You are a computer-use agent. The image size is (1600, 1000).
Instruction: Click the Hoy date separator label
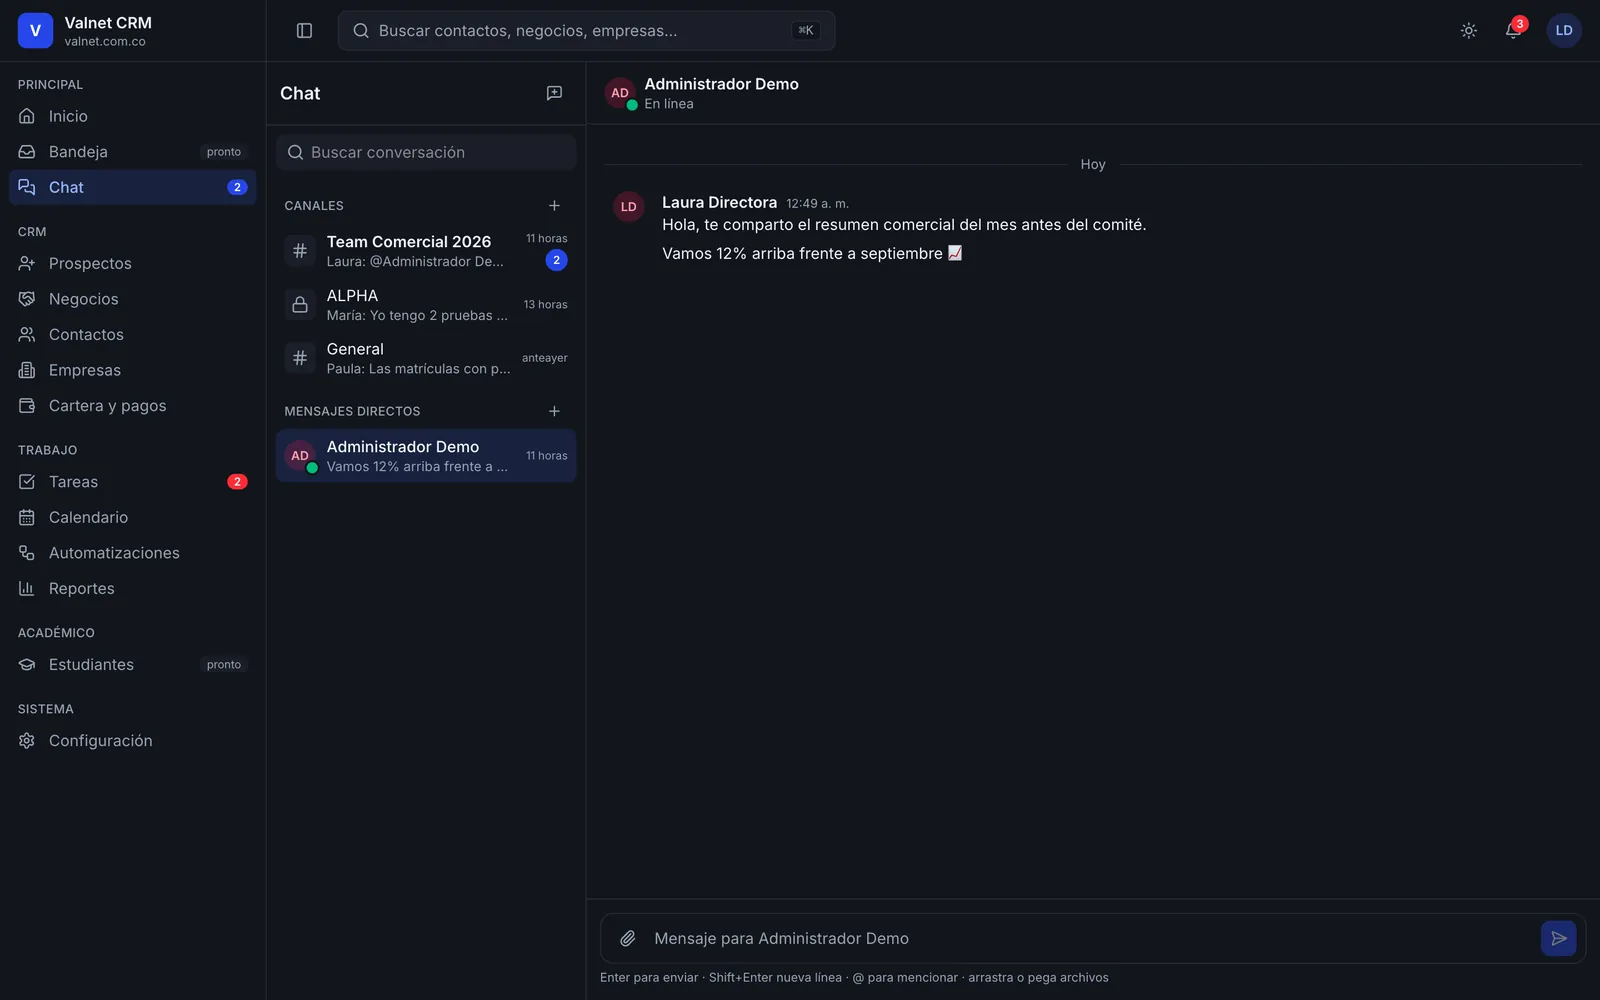[x=1093, y=164]
